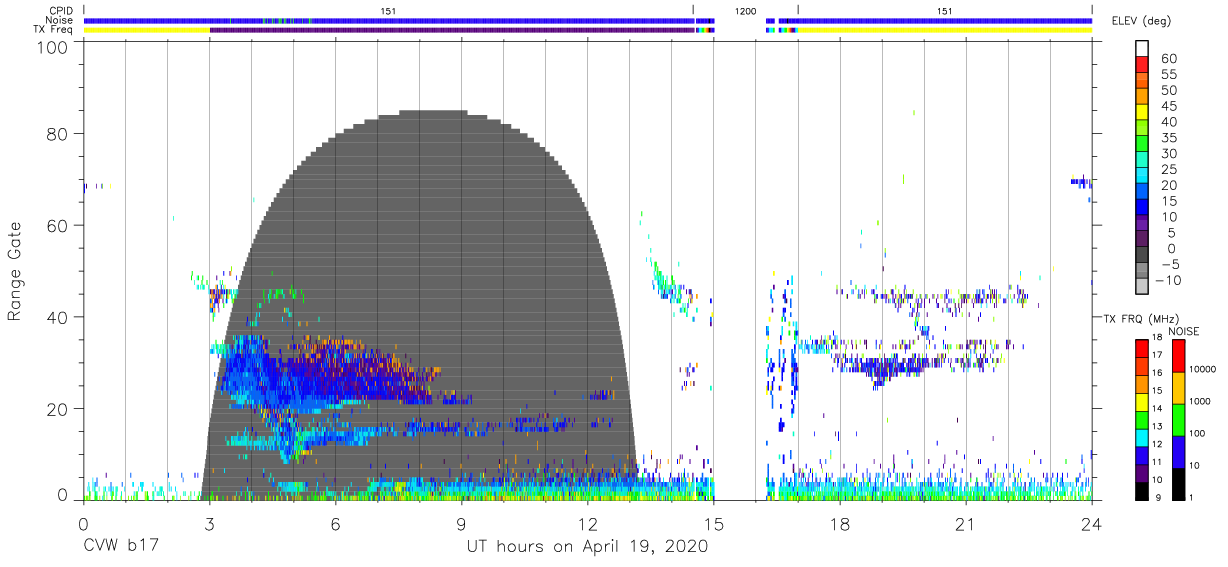Click hour 12 on the UT time axis
The width and height of the screenshot is (1228, 567).
click(x=588, y=523)
